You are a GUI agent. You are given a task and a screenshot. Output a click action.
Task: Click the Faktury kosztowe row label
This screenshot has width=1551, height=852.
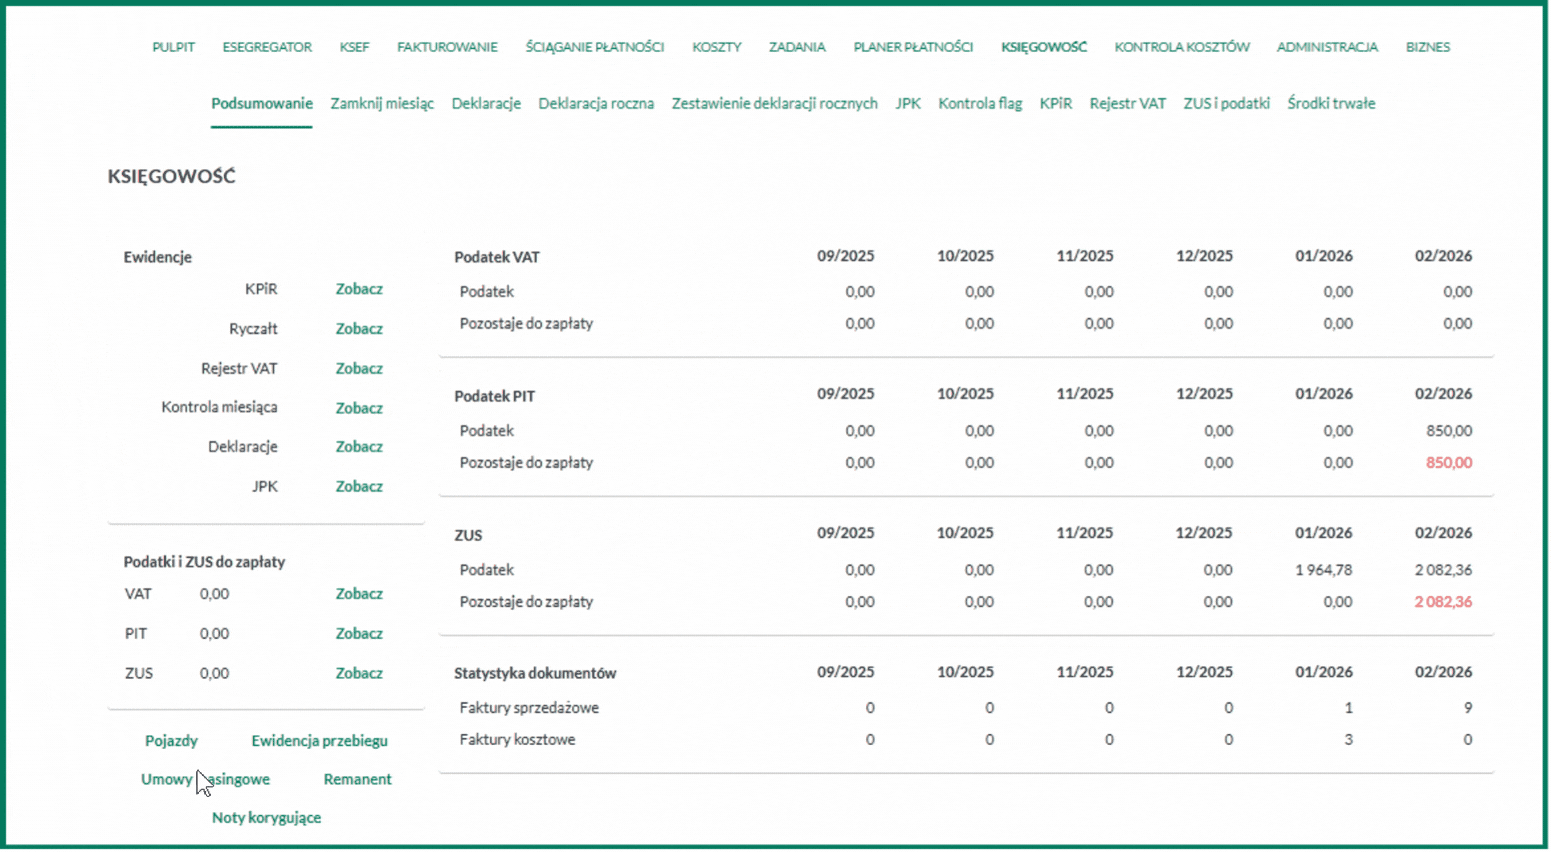click(517, 740)
